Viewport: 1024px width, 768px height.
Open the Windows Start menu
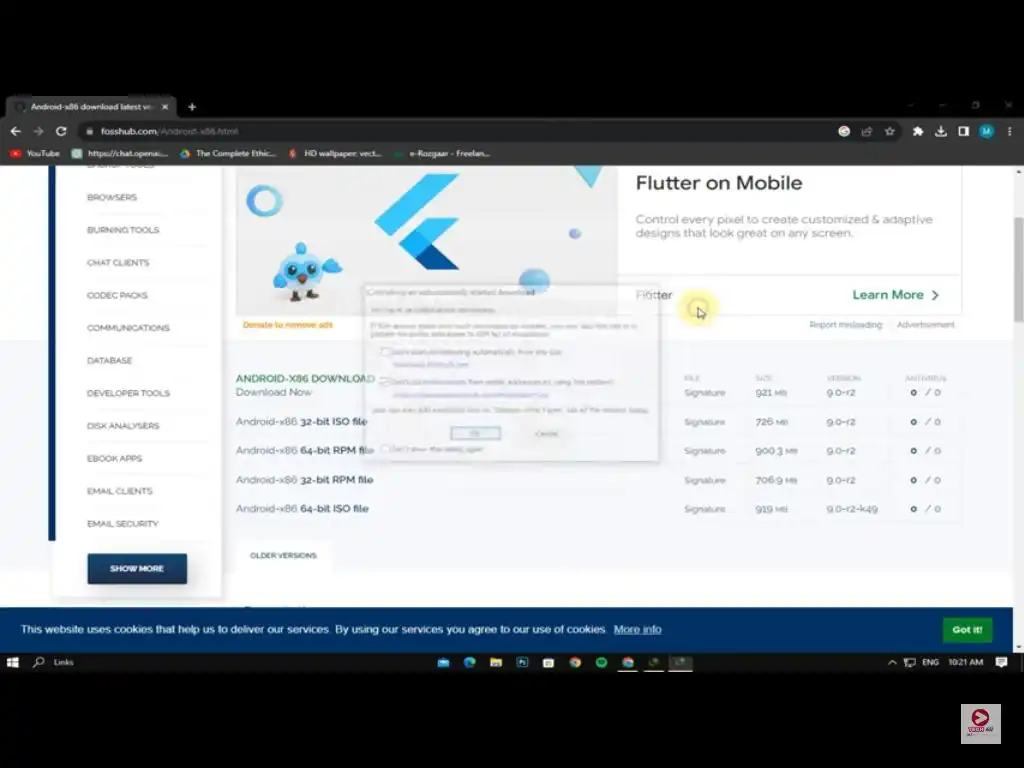tap(12, 662)
